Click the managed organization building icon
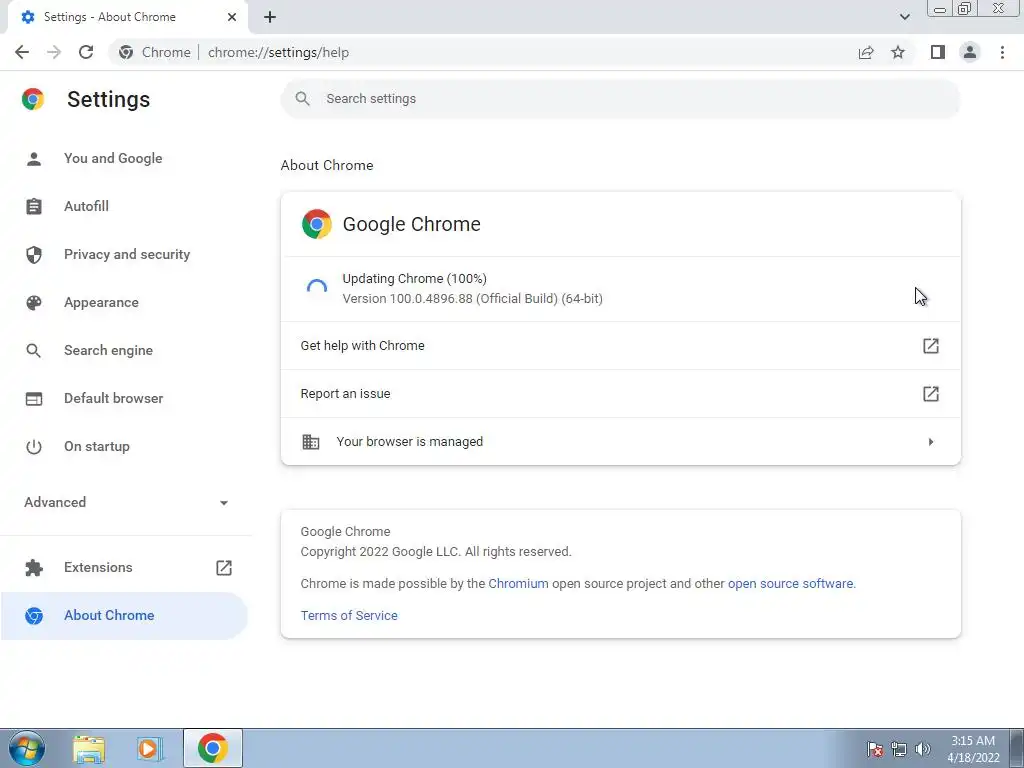Image resolution: width=1024 pixels, height=768 pixels. [x=311, y=442]
